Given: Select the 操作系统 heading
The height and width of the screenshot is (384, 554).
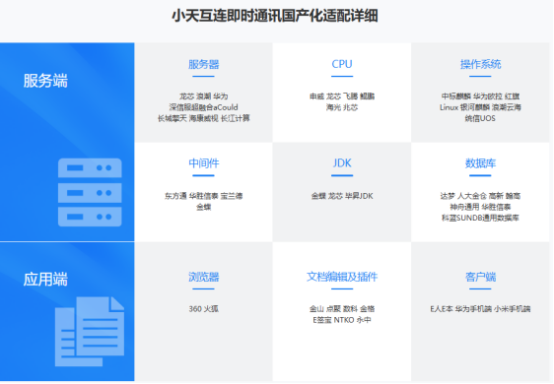Looking at the screenshot, I should pyautogui.click(x=481, y=64).
